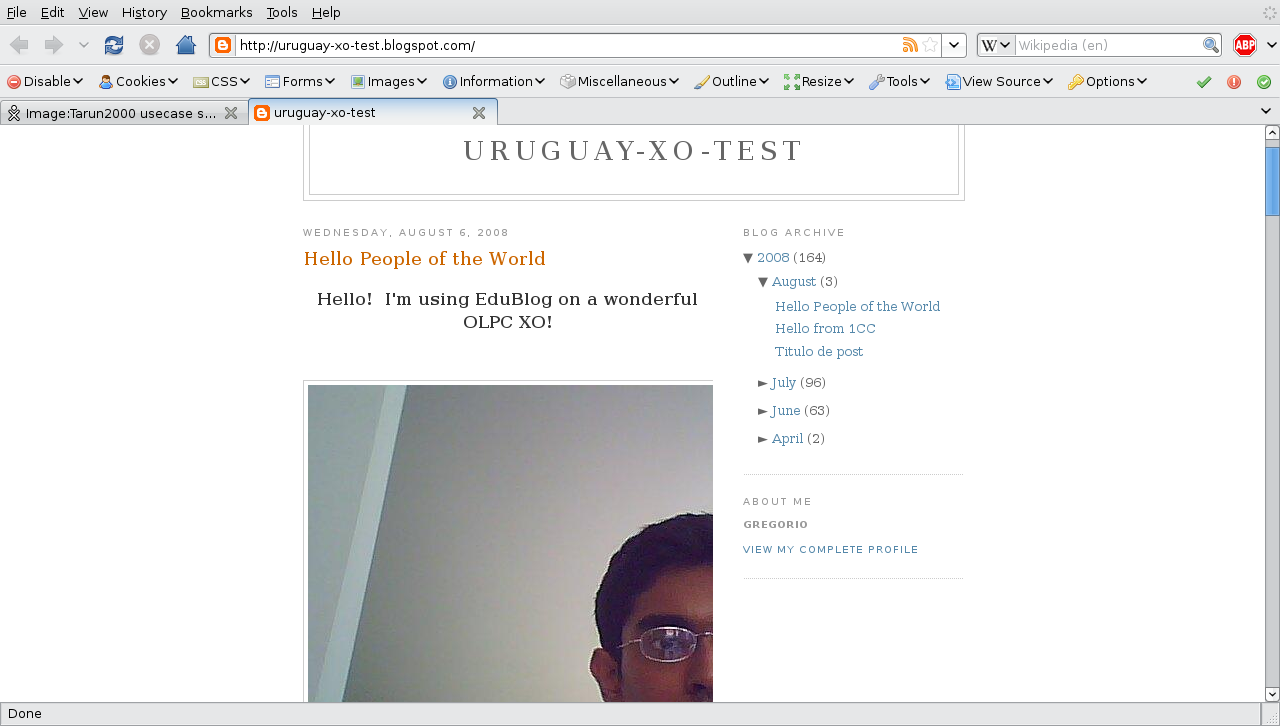Click the magnifier search icon in Wikipedia box
This screenshot has width=1280, height=726.
click(x=1210, y=45)
